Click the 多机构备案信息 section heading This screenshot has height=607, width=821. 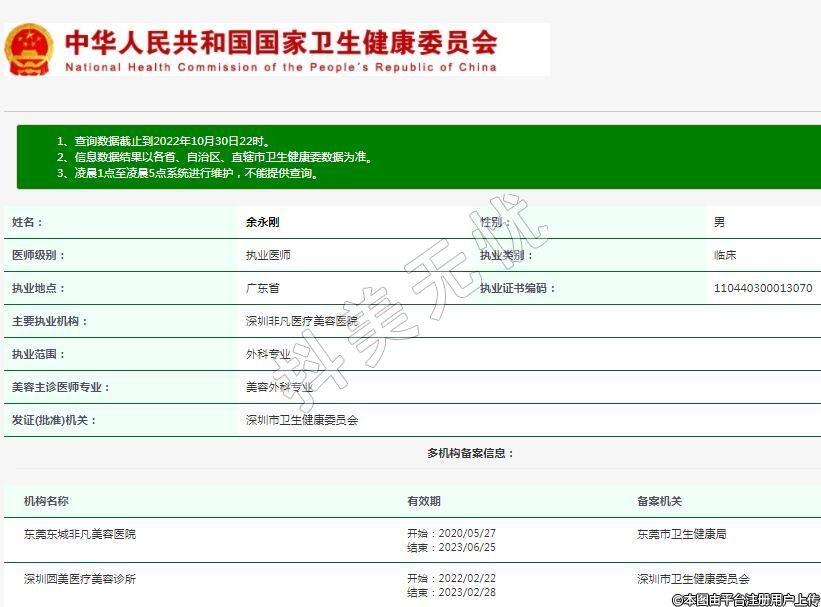[470, 453]
